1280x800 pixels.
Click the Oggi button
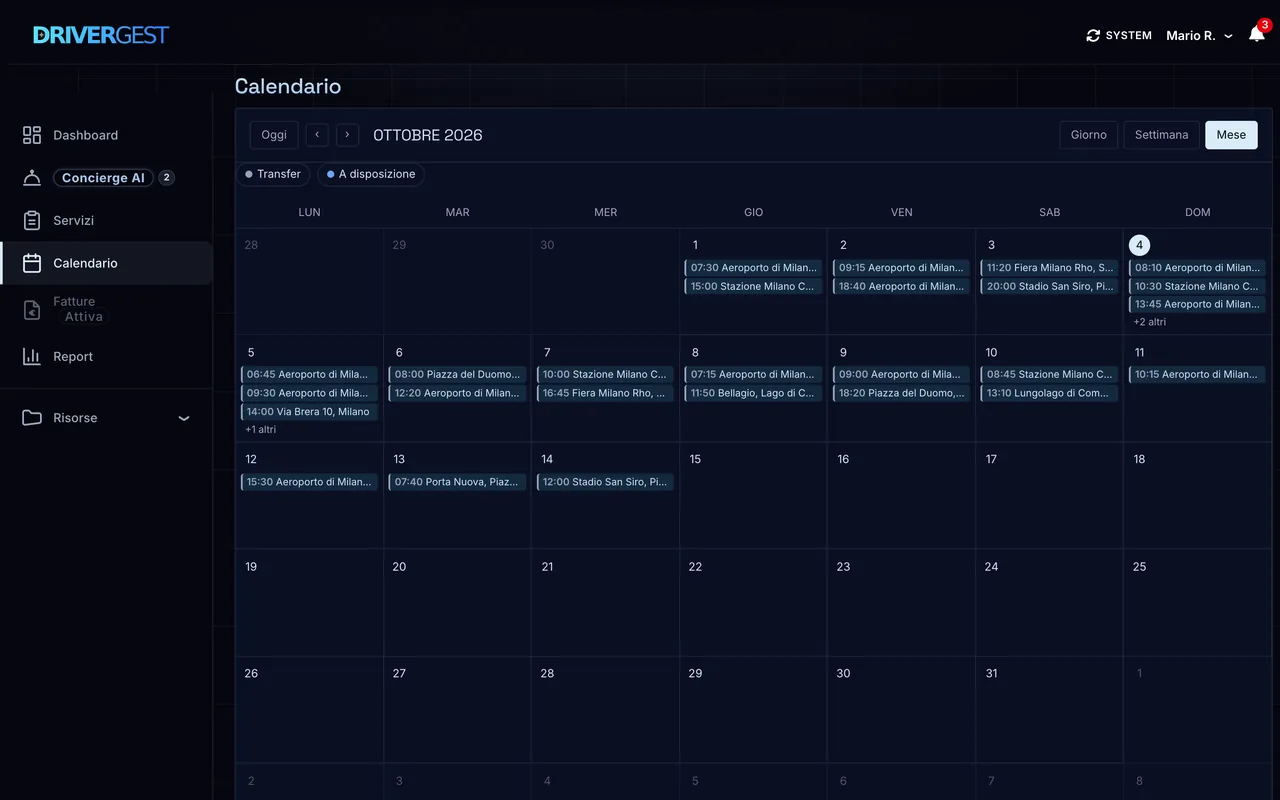274,135
